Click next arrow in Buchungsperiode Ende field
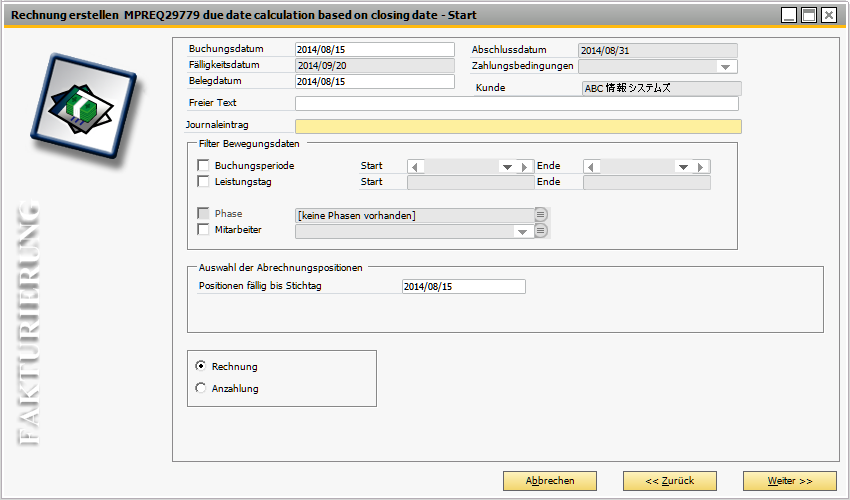The width and height of the screenshot is (850, 500). (702, 167)
